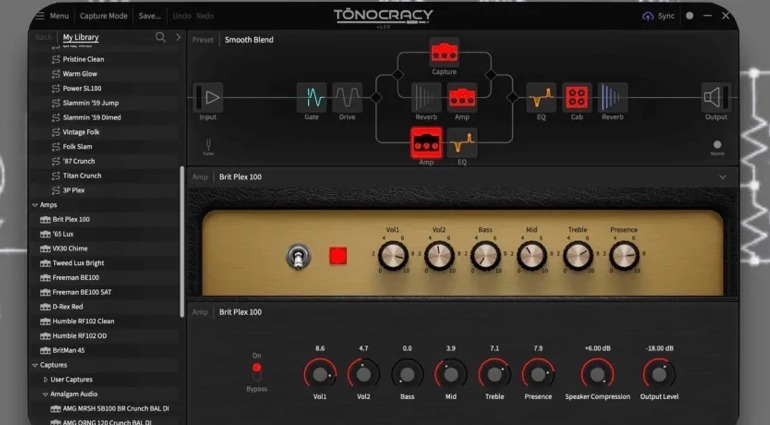
Task: Click the Redo button
Action: (x=205, y=16)
